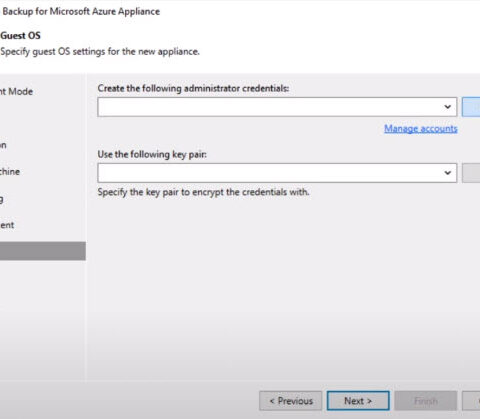Click the 'Specify the key pair to encrypt' hint

click(203, 192)
